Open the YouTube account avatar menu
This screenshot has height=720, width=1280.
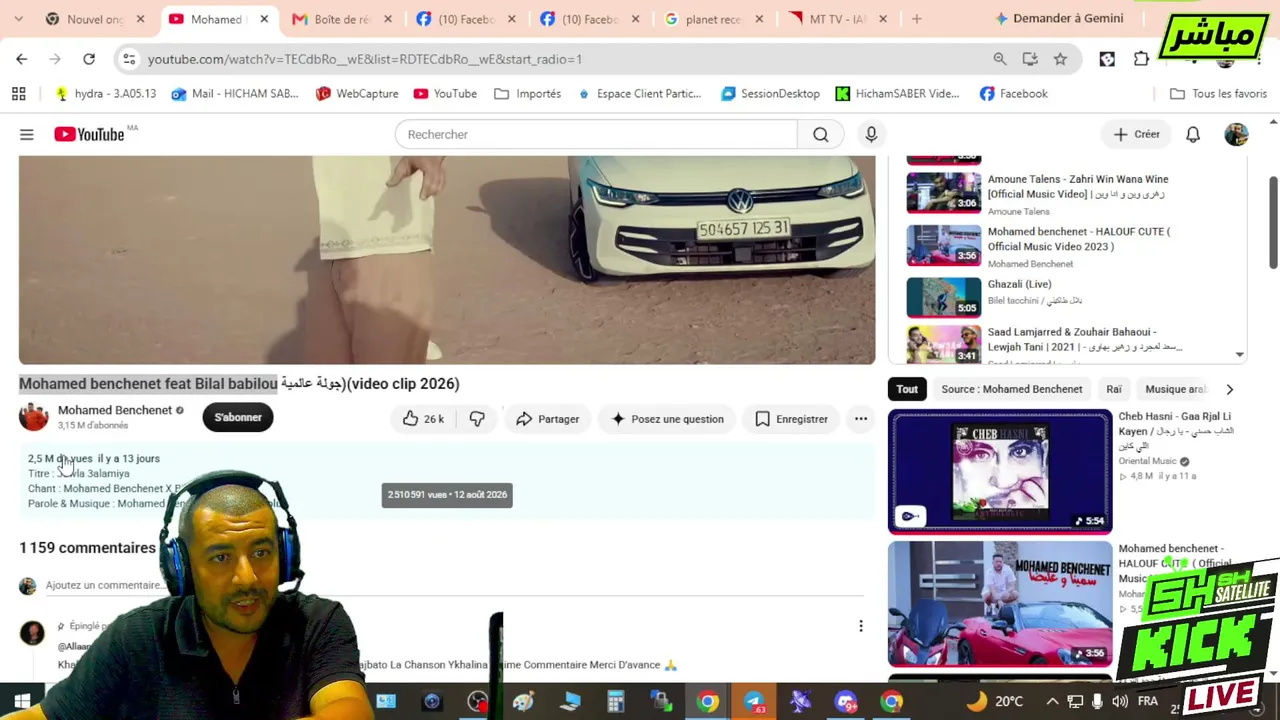1237,134
